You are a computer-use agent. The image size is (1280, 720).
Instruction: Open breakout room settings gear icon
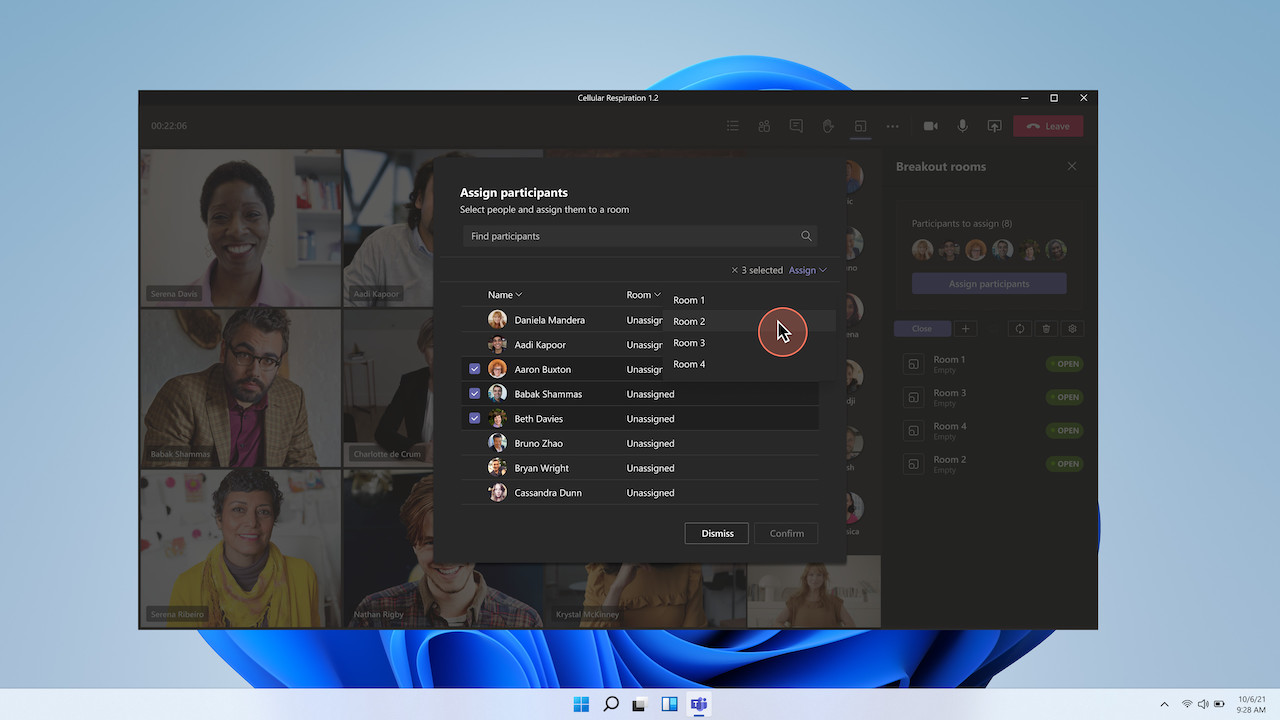click(x=1072, y=328)
